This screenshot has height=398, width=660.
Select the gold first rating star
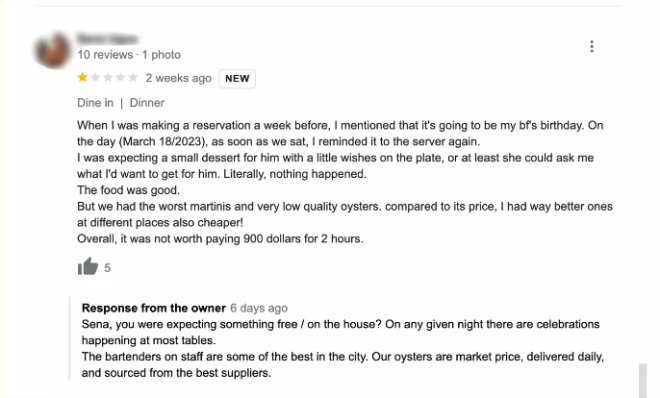pos(82,77)
